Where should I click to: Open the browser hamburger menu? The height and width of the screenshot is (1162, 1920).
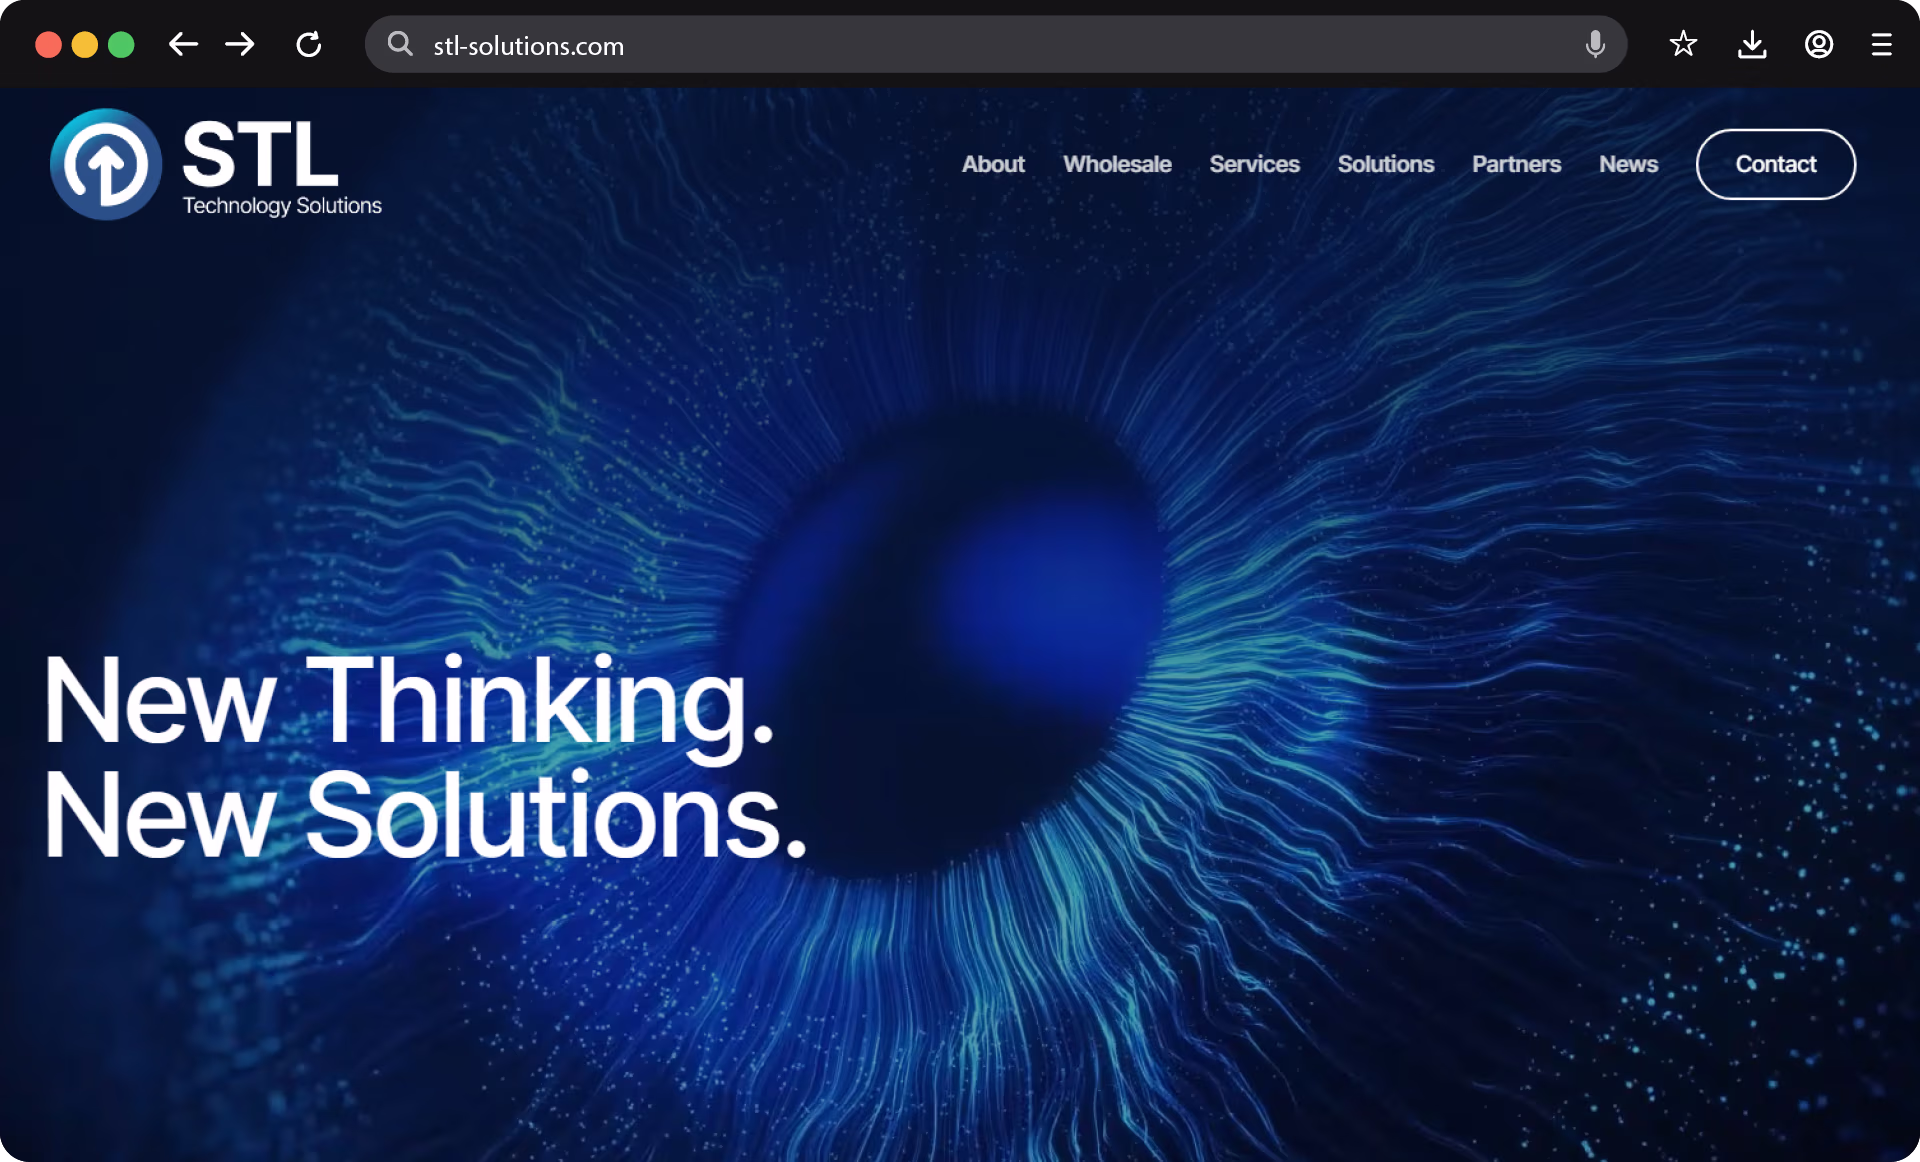(1881, 45)
